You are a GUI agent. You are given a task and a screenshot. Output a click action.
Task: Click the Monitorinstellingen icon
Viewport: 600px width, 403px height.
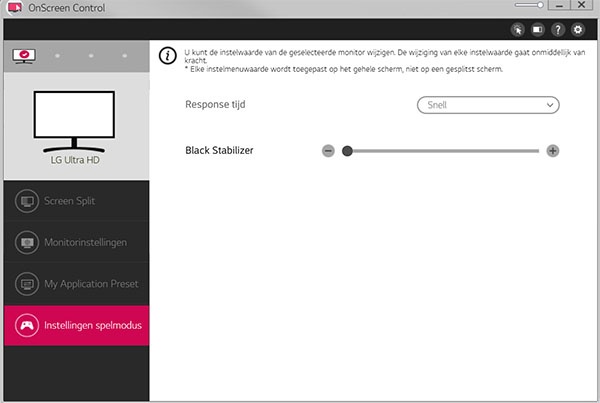coord(27,242)
